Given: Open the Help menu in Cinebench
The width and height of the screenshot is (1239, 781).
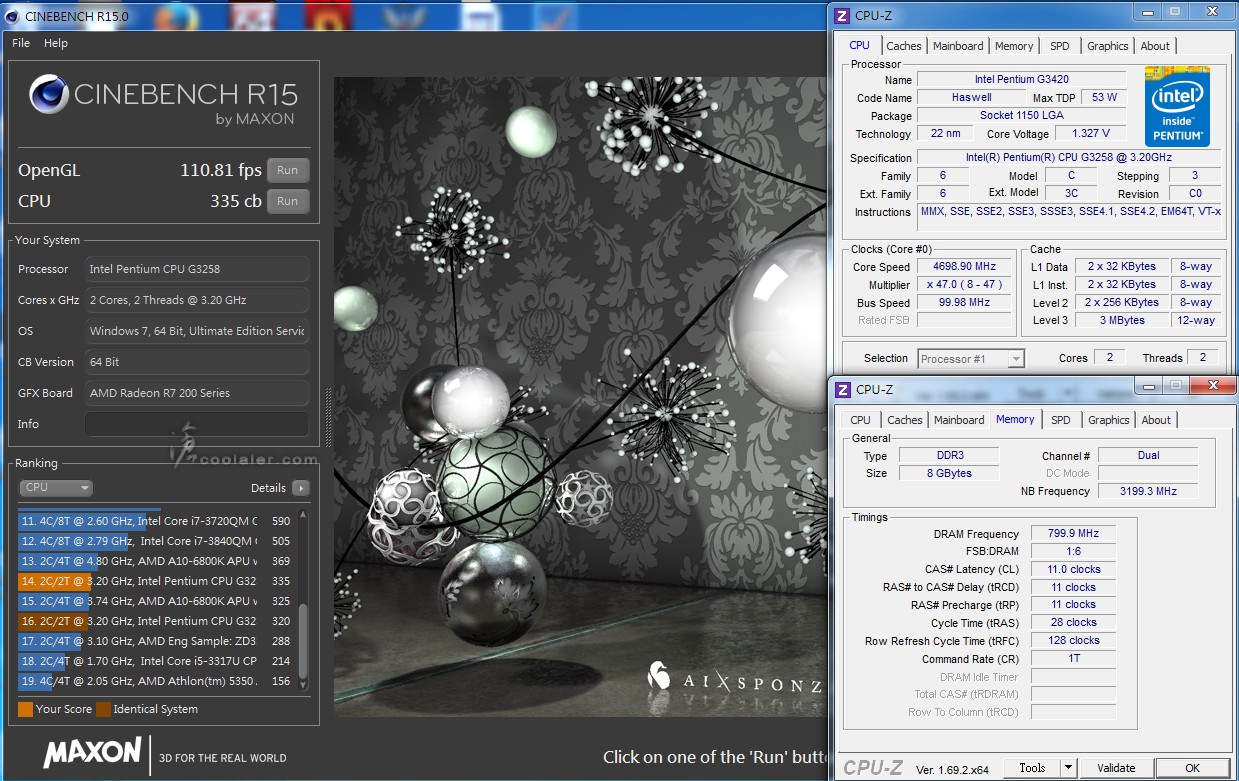Looking at the screenshot, I should pos(56,43).
